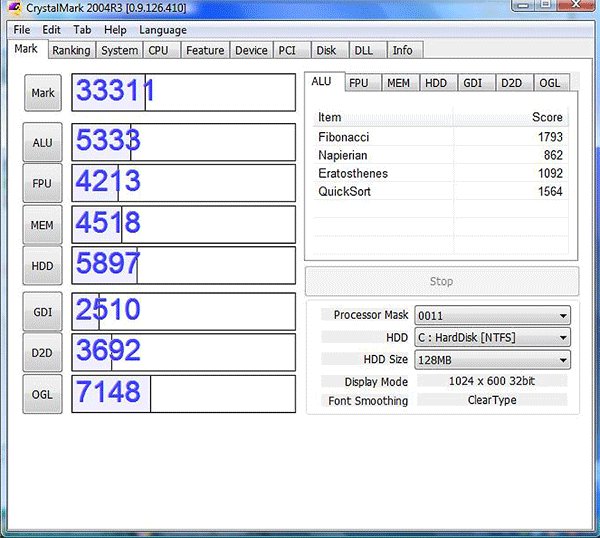600x538 pixels.
Task: Click the D2D score 3692
Action: click(108, 350)
